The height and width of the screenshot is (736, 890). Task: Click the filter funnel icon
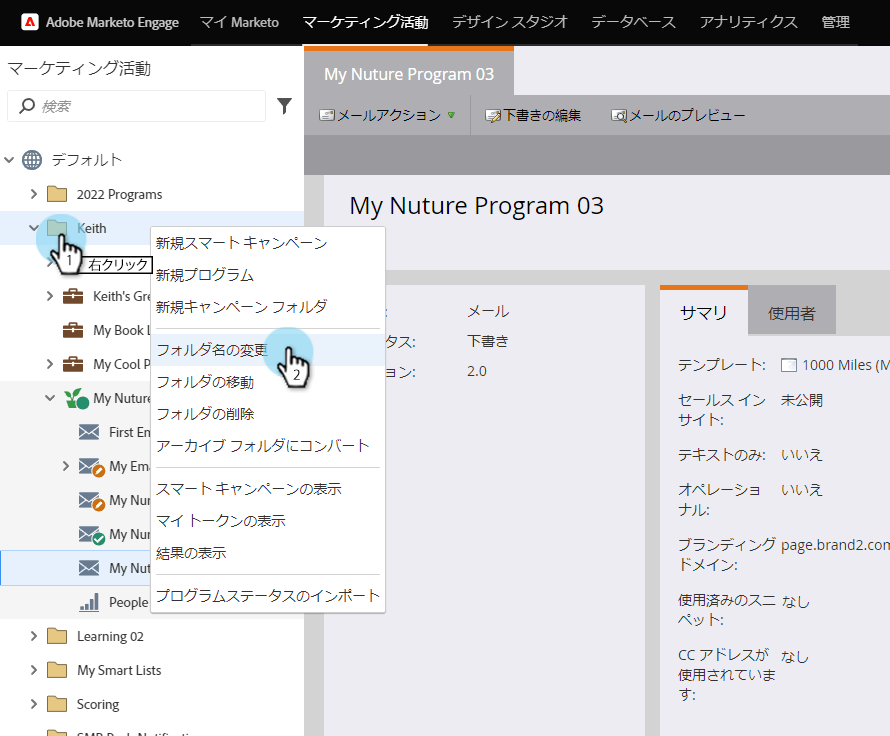(284, 106)
